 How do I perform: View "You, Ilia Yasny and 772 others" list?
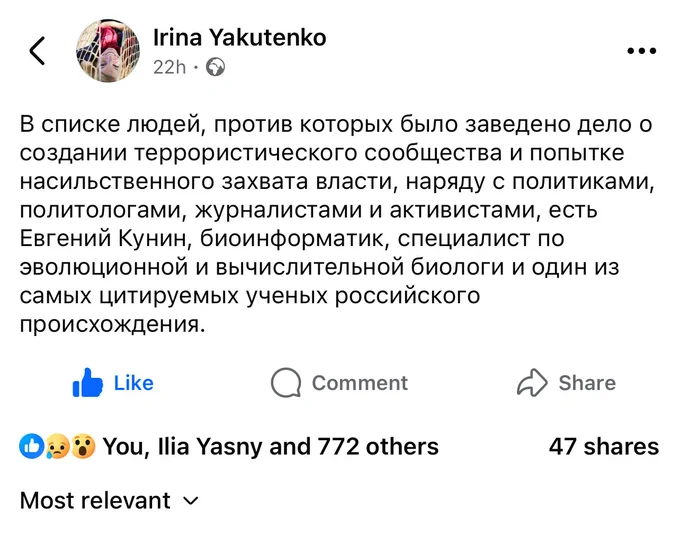pyautogui.click(x=270, y=446)
